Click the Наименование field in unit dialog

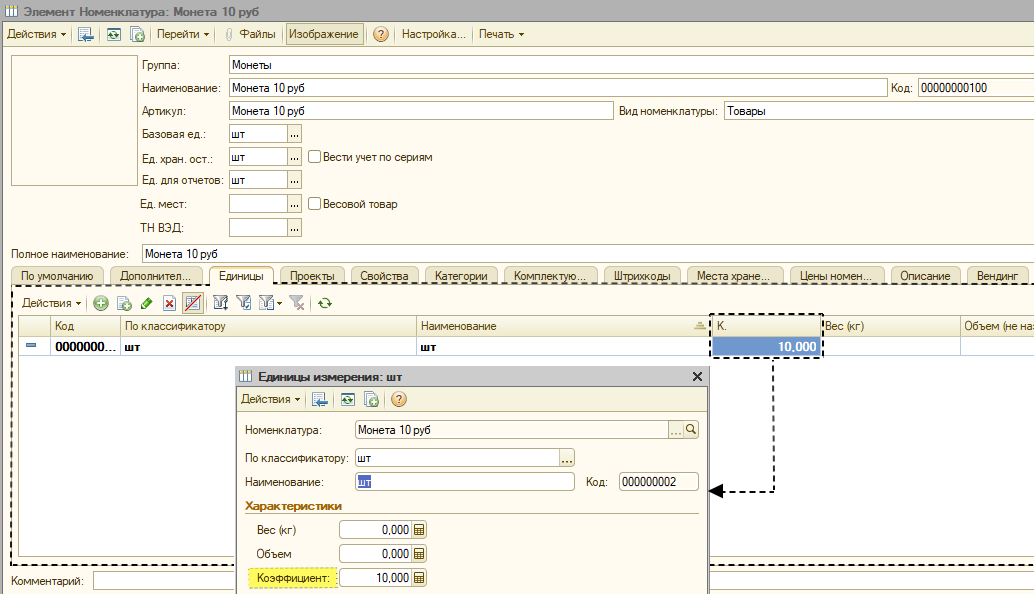[x=465, y=482]
